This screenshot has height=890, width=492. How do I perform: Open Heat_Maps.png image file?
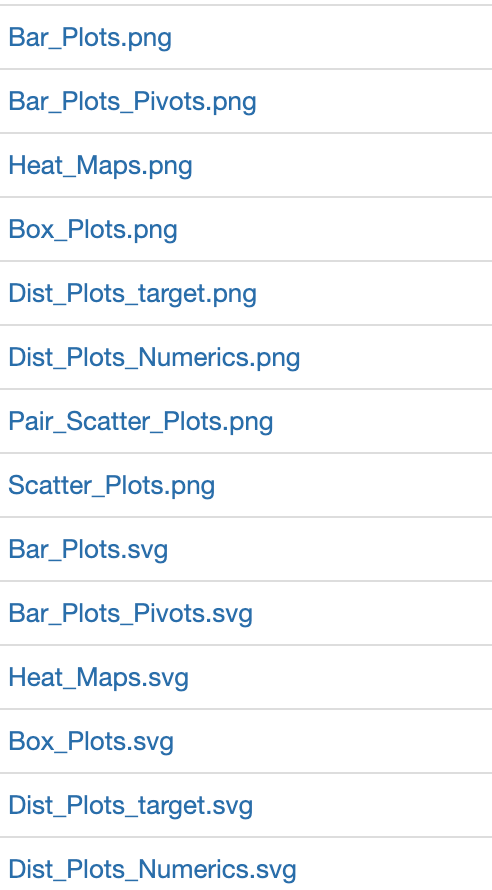(x=100, y=166)
